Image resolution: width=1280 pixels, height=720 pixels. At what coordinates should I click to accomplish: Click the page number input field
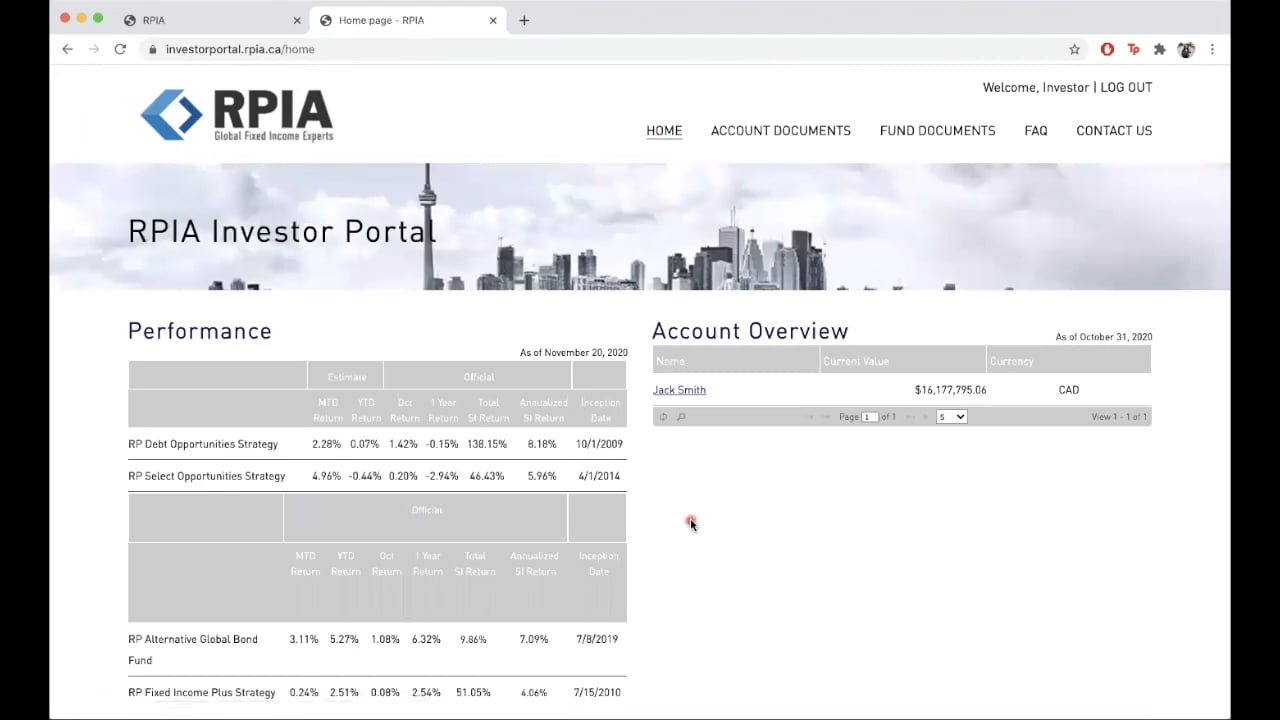coord(869,417)
